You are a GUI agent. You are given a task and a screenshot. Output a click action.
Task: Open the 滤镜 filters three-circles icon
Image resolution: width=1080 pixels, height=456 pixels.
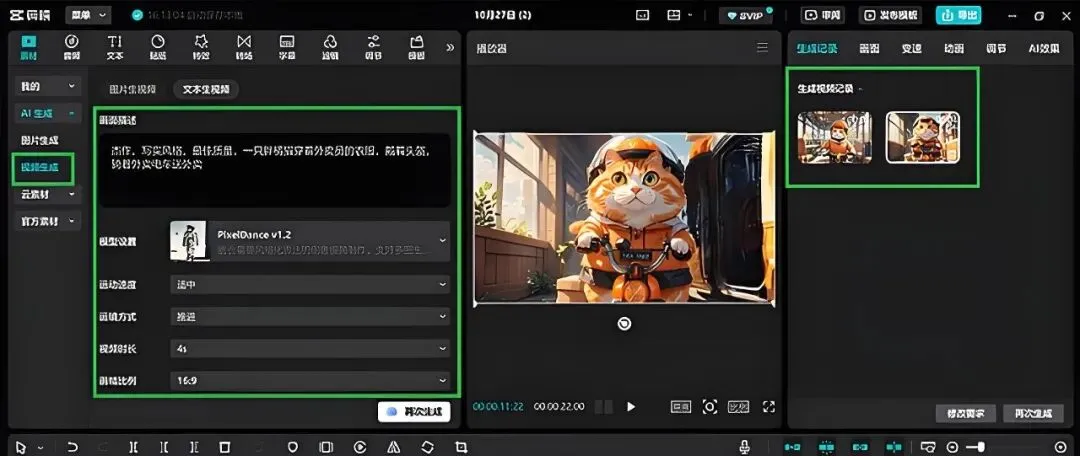coord(330,41)
